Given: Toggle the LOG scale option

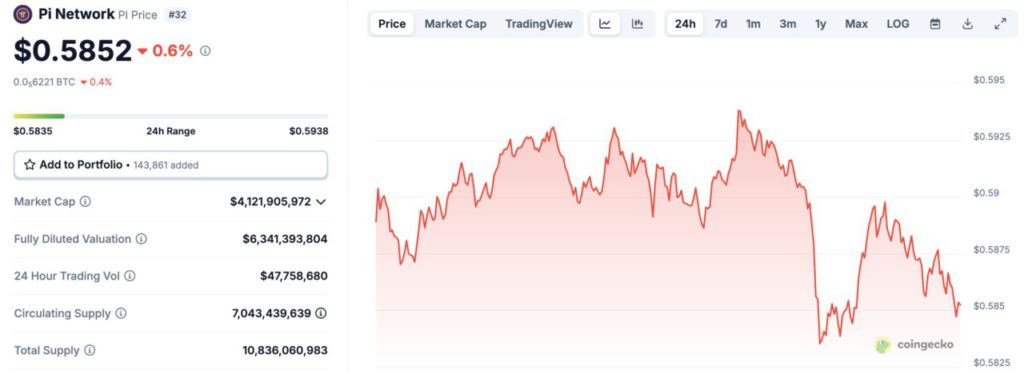Looking at the screenshot, I should tap(897, 24).
